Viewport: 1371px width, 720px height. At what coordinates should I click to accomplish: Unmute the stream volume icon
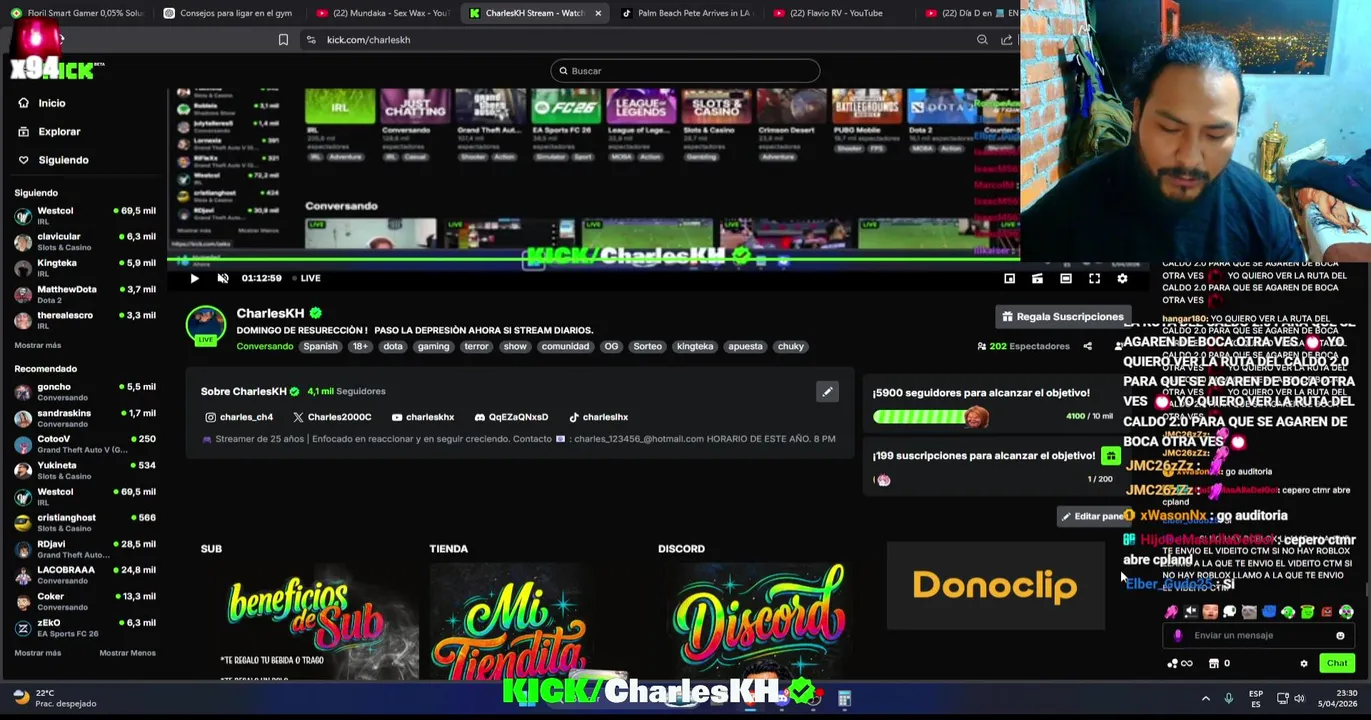223,278
